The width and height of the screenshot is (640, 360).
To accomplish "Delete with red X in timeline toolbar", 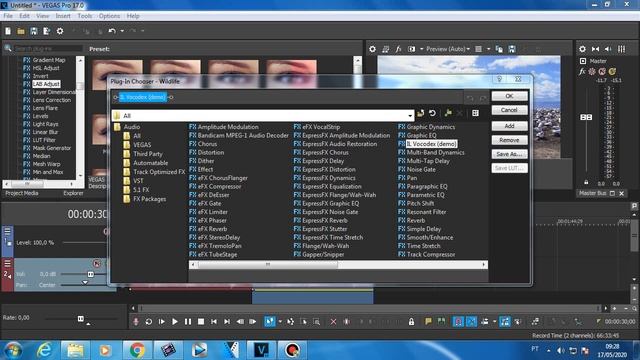I will click(333, 322).
